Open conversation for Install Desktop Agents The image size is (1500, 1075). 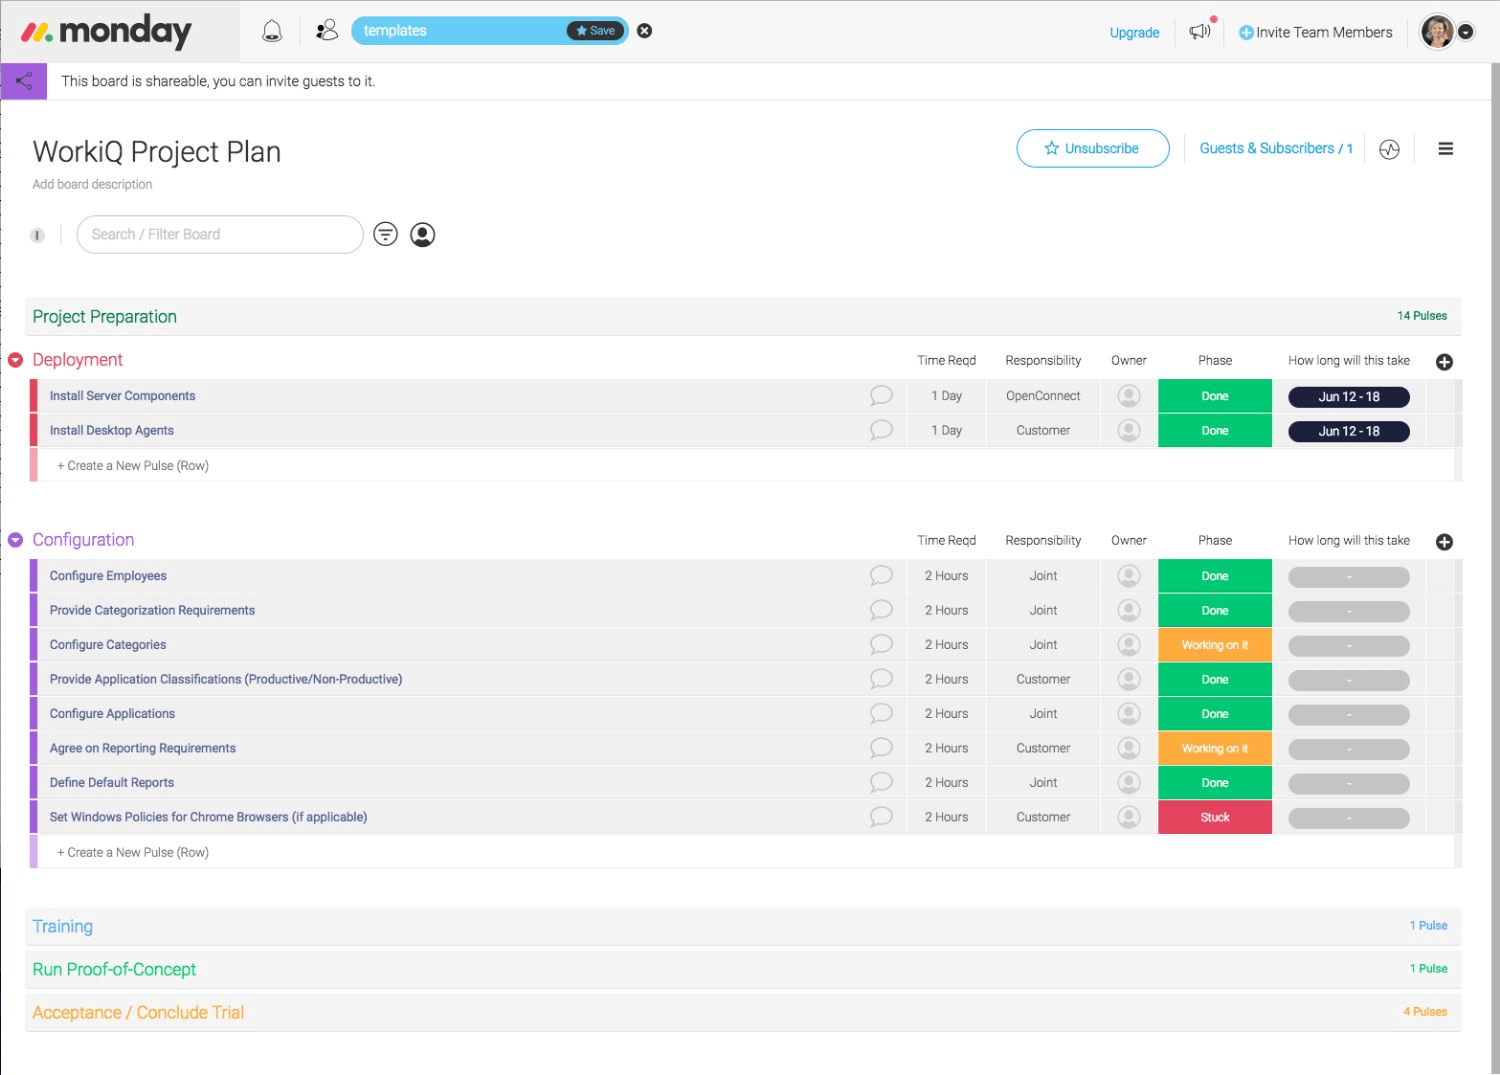881,430
